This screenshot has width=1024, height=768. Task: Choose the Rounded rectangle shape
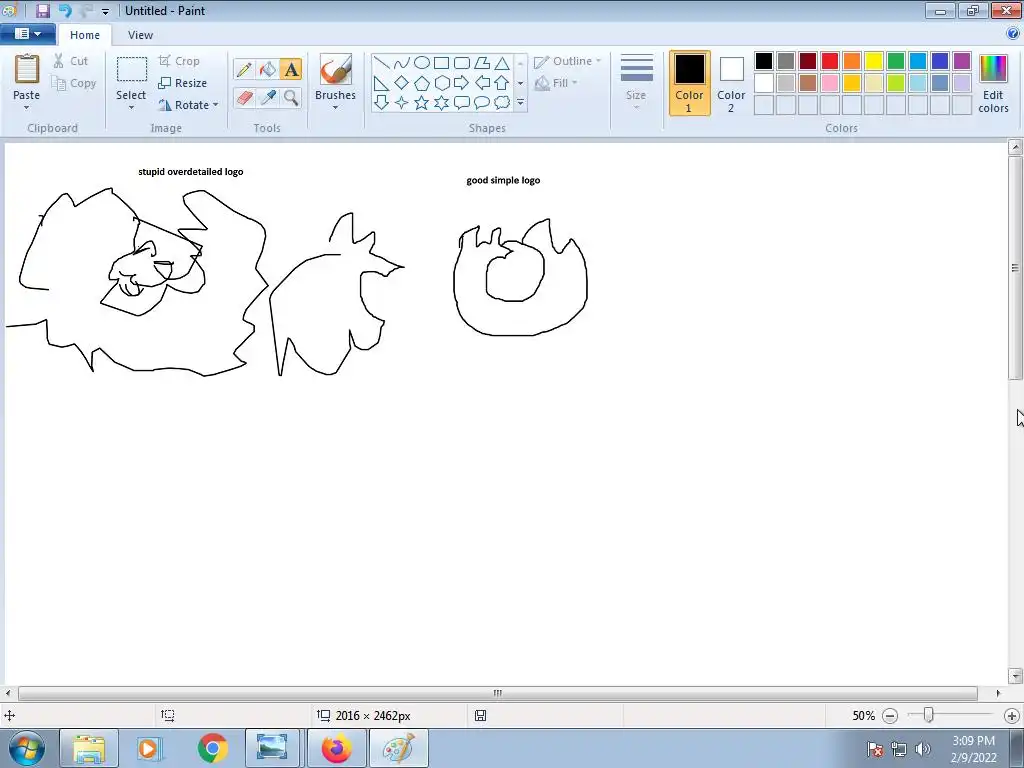(x=462, y=63)
